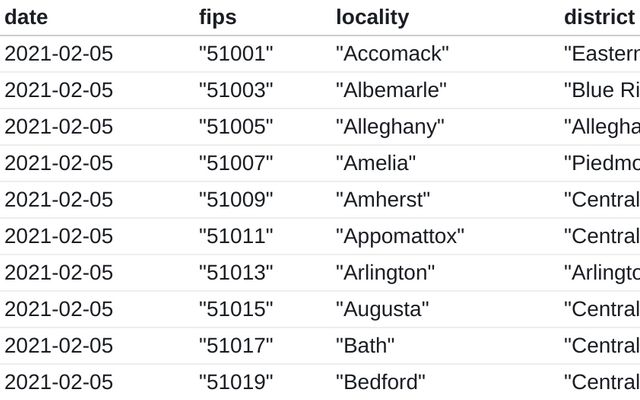The image size is (640, 400).
Task: Click the "Bath" locality cell
Action: pos(365,345)
